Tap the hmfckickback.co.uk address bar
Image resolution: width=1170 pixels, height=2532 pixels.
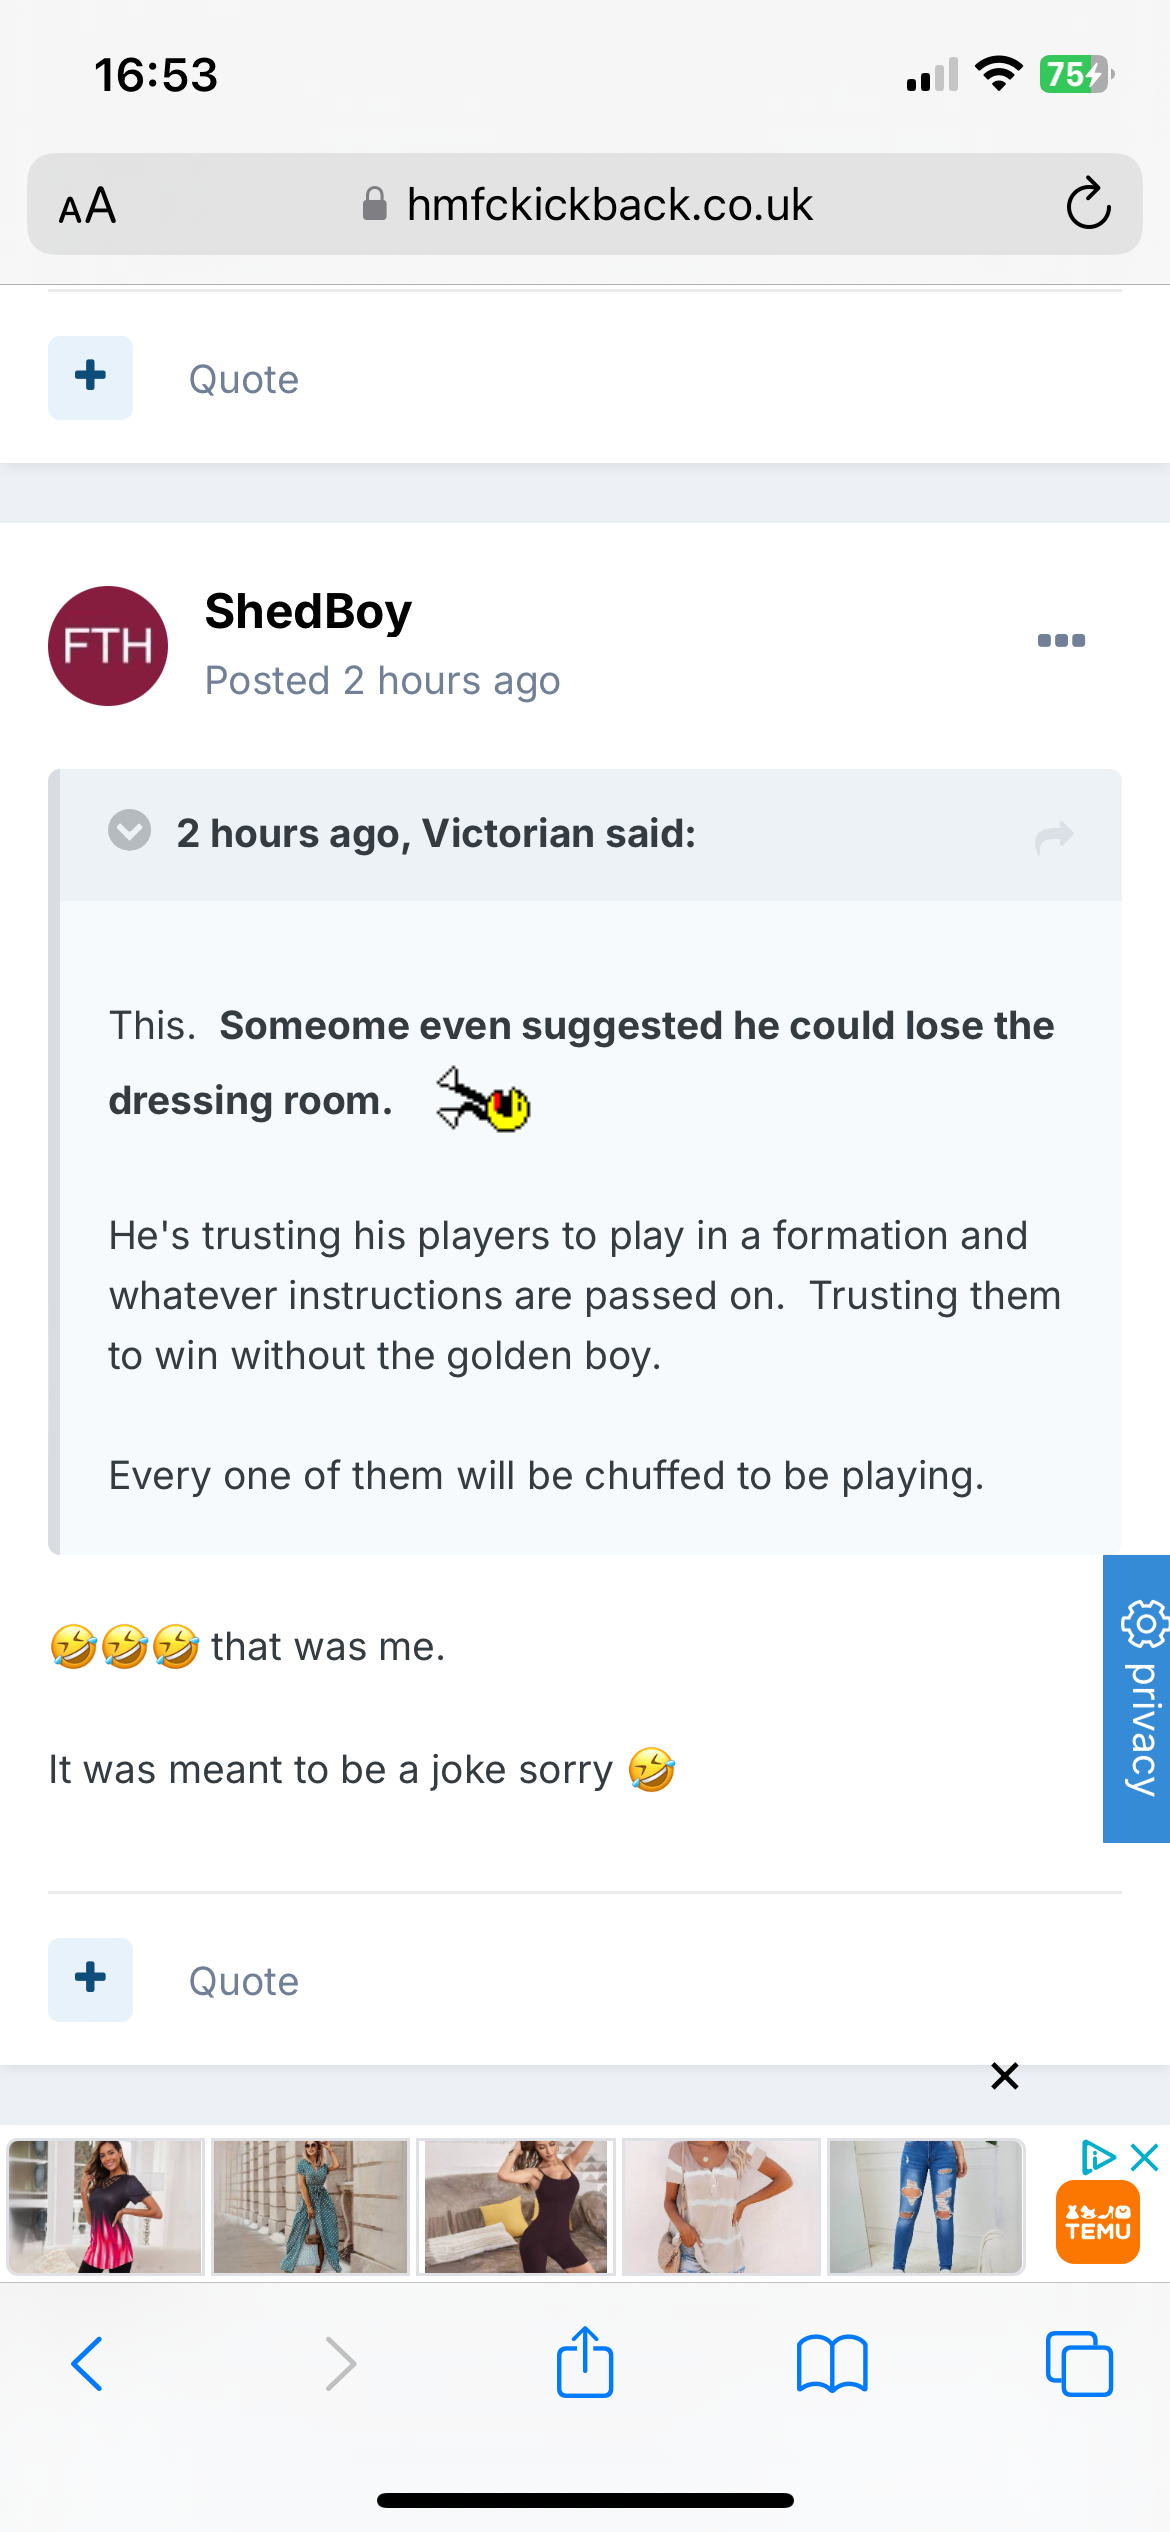pyautogui.click(x=608, y=205)
